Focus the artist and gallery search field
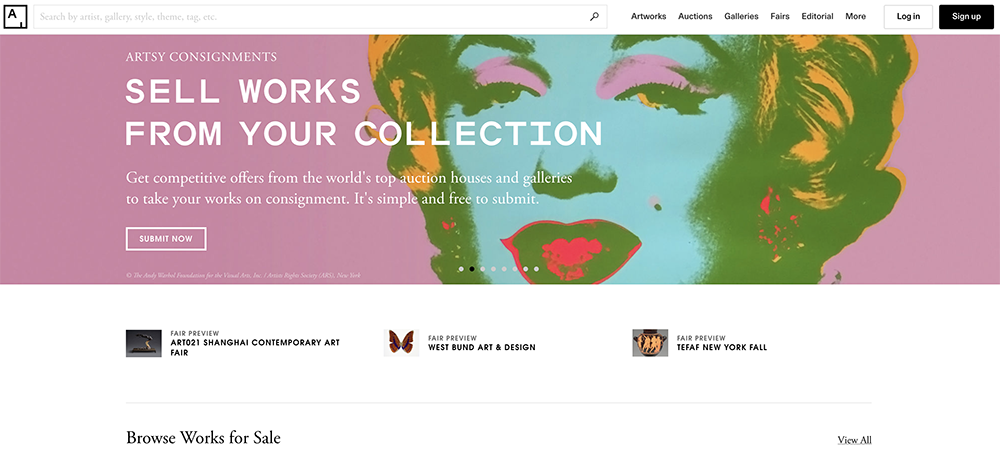This screenshot has width=1000, height=464. [x=320, y=17]
